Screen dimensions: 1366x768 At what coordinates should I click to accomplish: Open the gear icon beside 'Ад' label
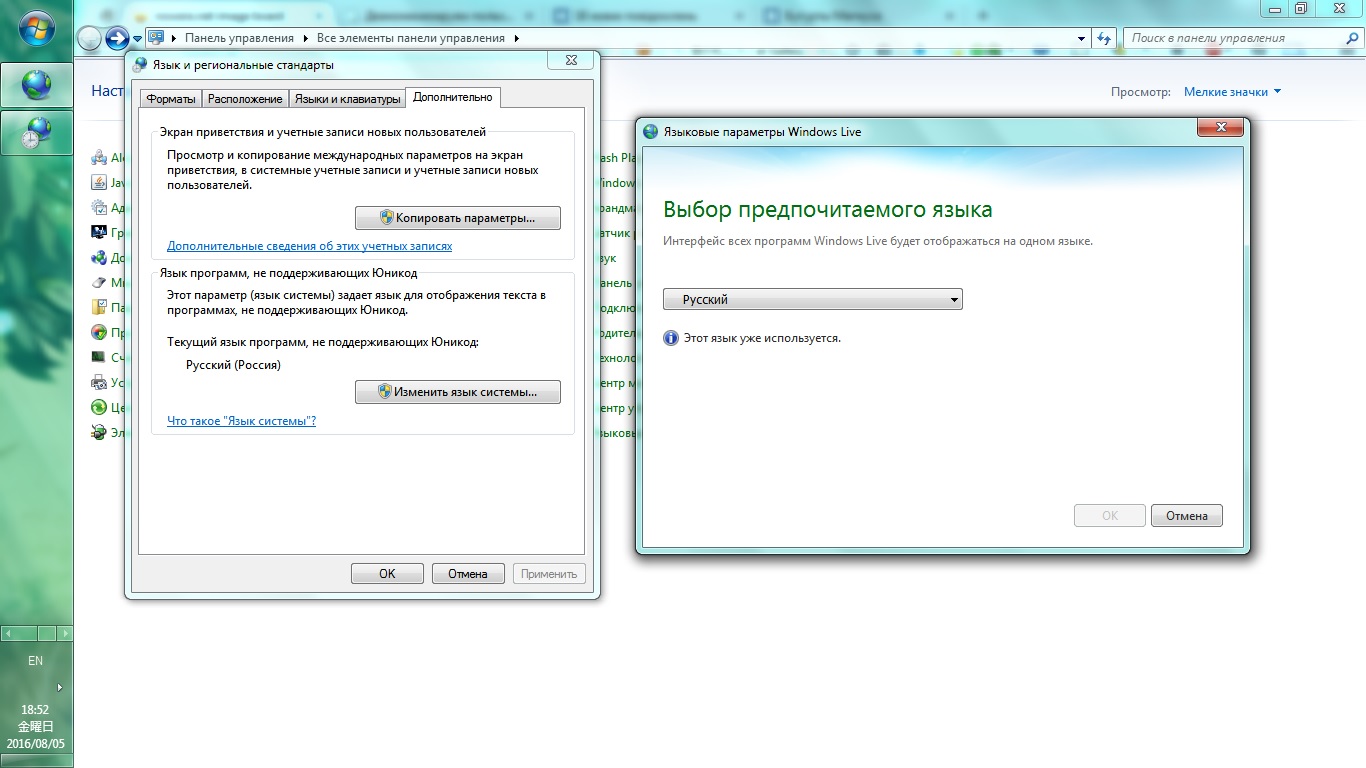(99, 208)
